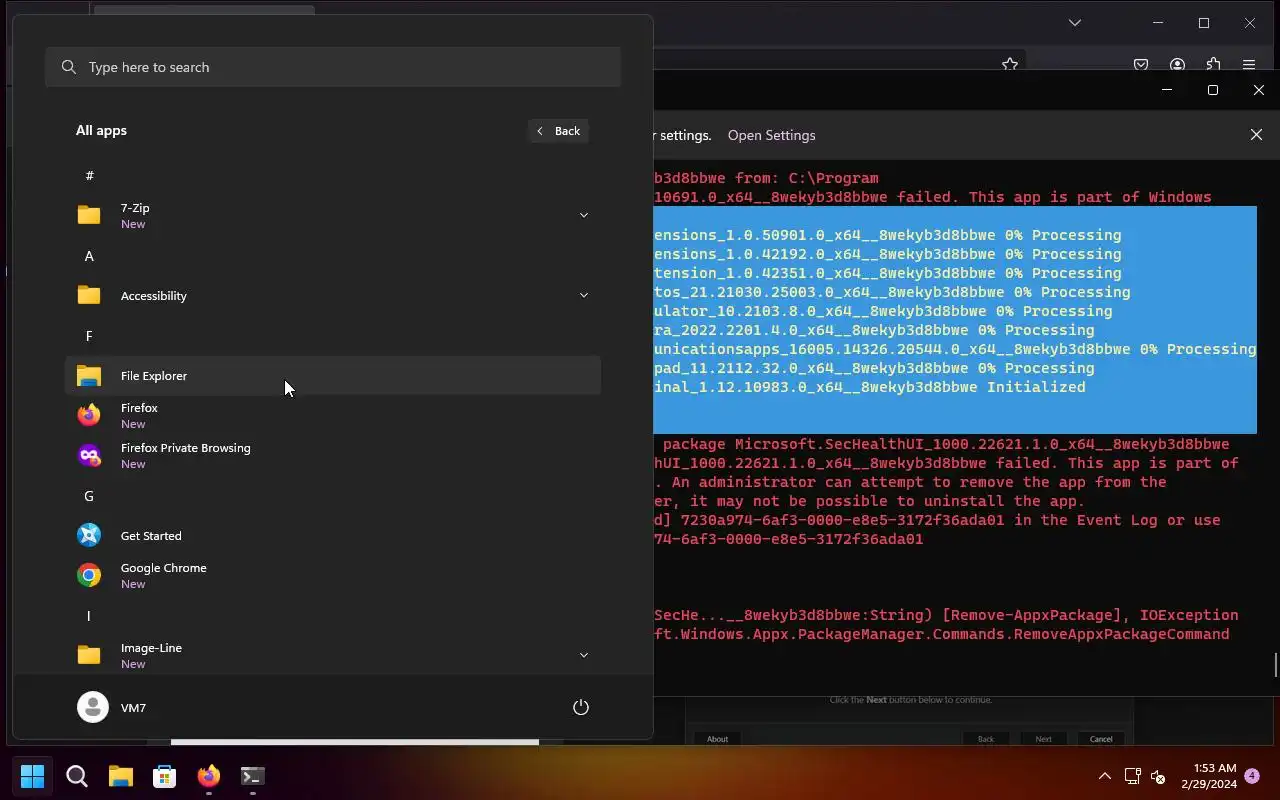Viewport: 1280px width, 800px height.
Task: Jump to the F letter header
Action: [89, 336]
